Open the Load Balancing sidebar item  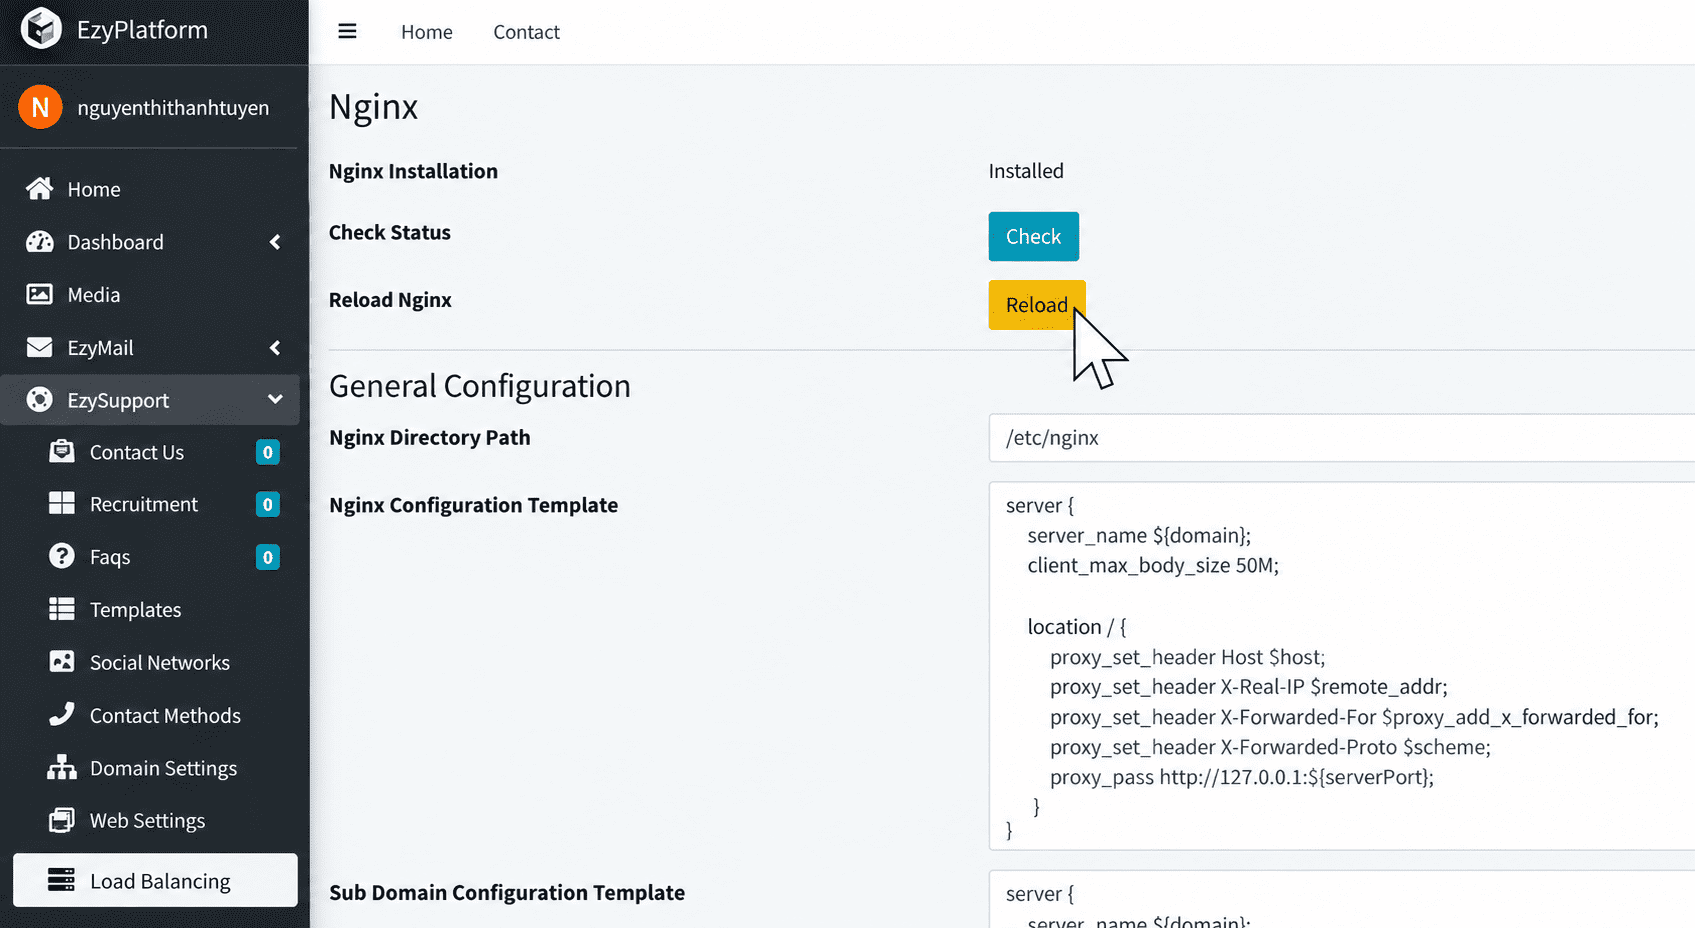click(x=155, y=880)
